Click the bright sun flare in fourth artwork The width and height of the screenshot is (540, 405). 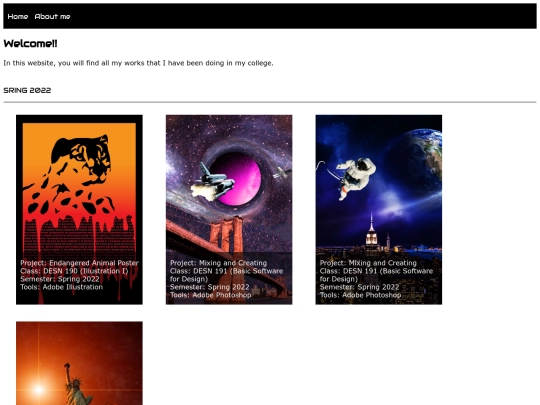click(39, 390)
